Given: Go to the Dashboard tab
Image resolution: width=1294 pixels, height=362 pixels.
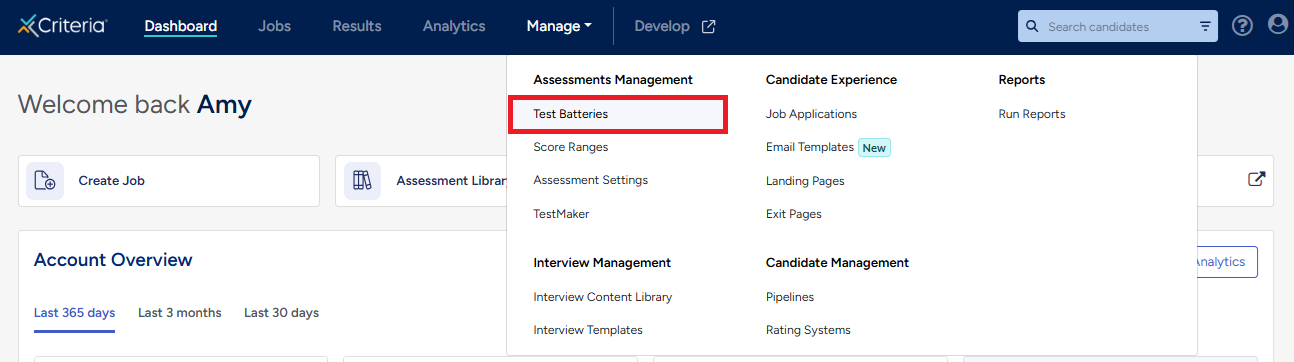Looking at the screenshot, I should click(x=180, y=27).
